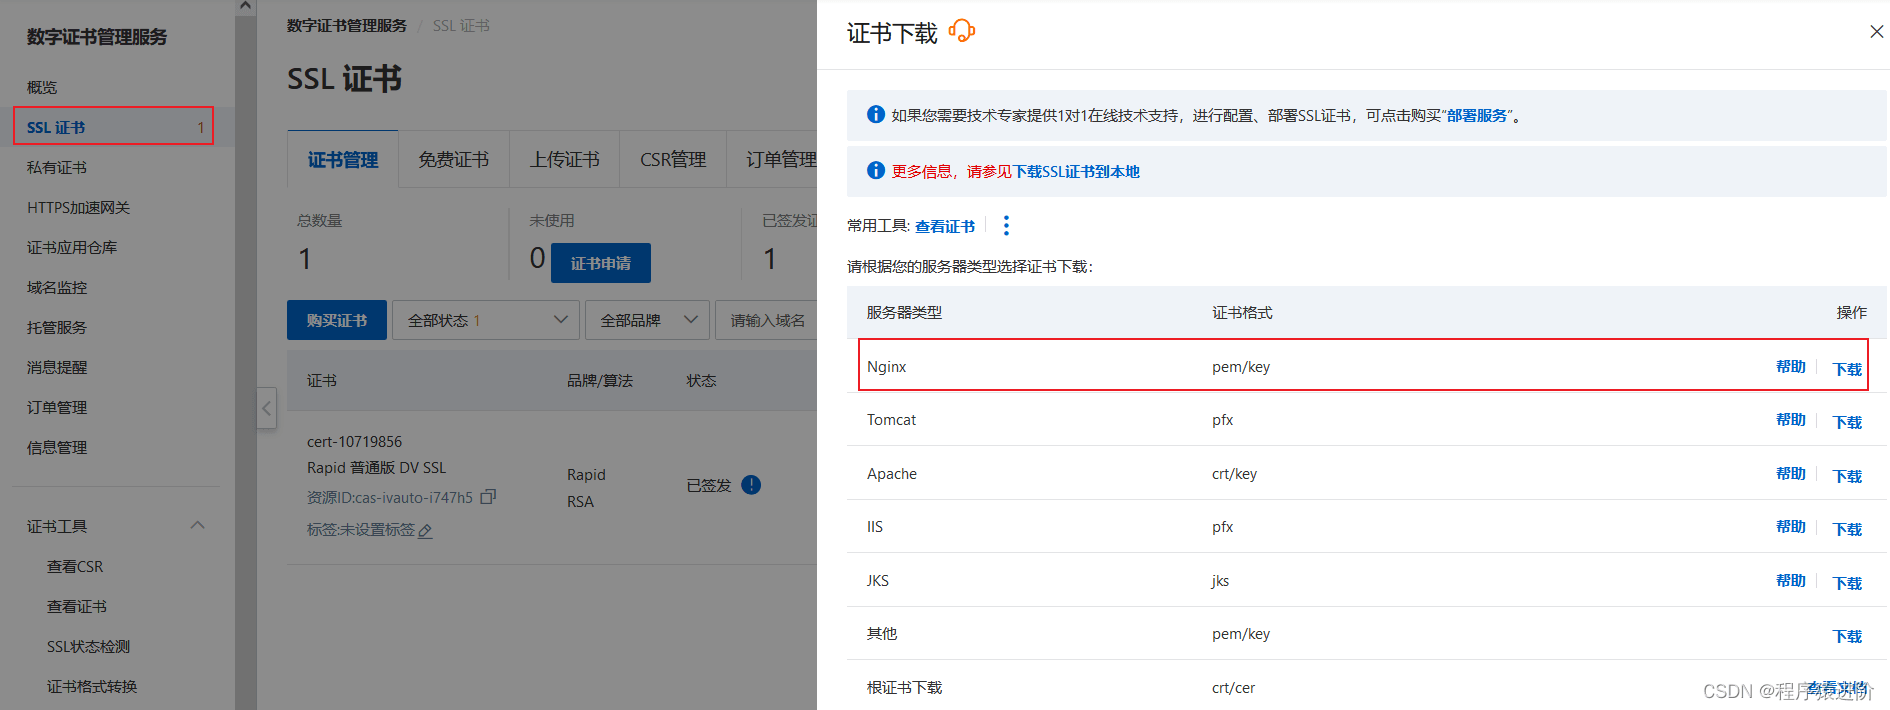Select SSL 证书 in the left menu
The height and width of the screenshot is (710, 1890).
pyautogui.click(x=113, y=127)
